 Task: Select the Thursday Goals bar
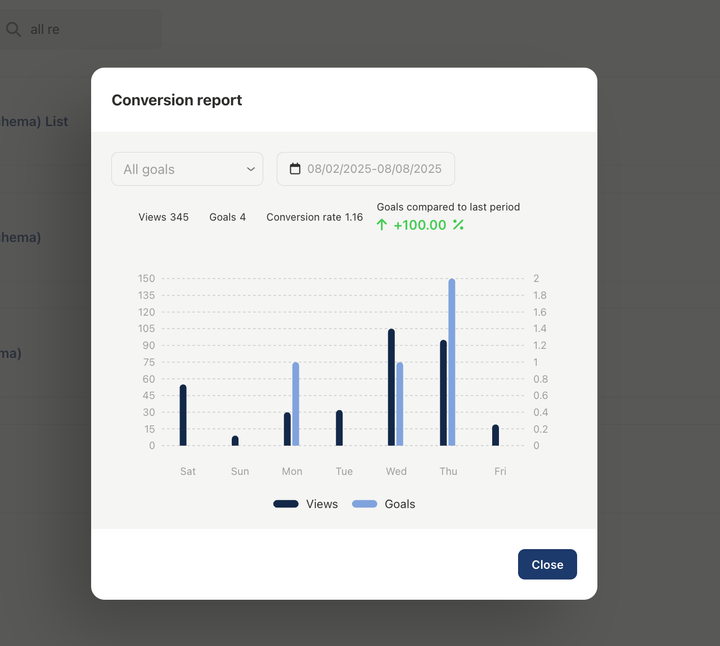(452, 362)
